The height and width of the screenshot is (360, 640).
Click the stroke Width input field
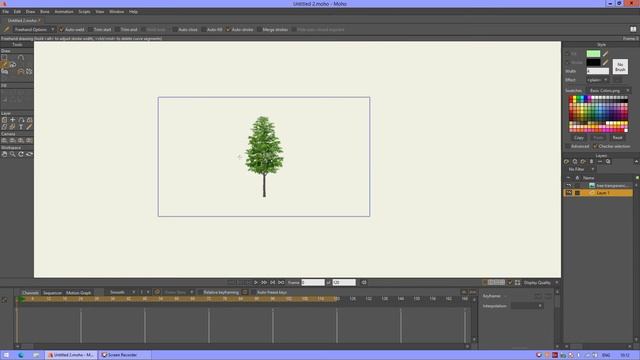598,71
